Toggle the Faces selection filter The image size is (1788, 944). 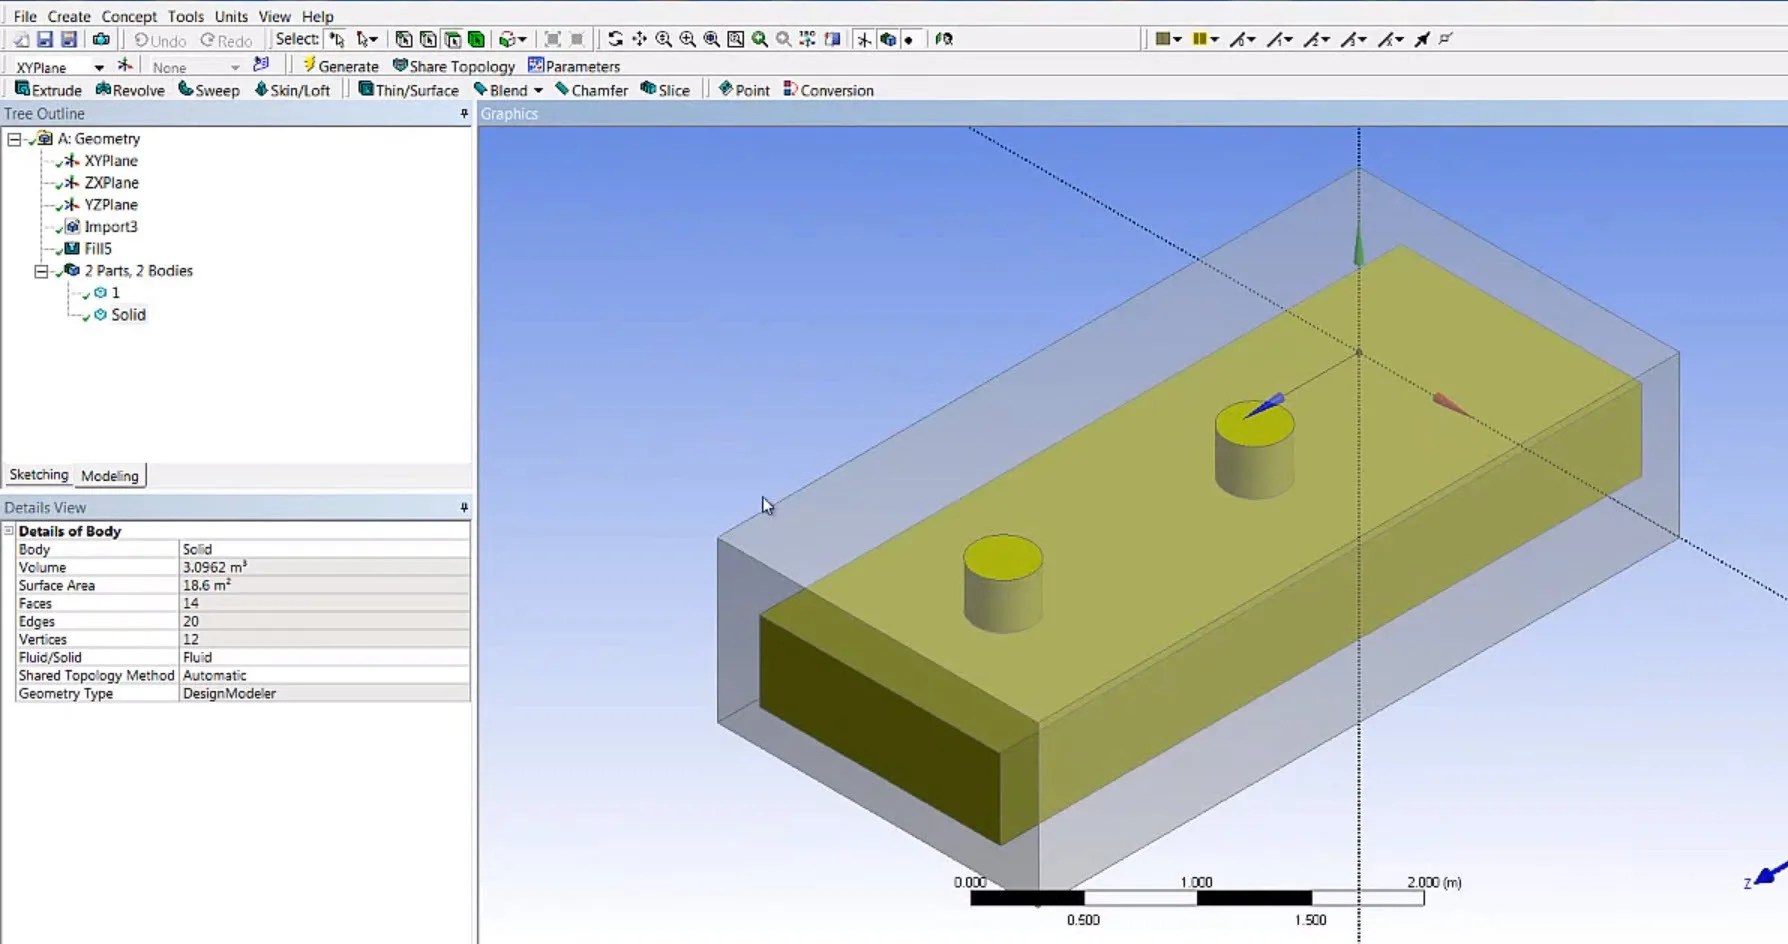coord(452,40)
